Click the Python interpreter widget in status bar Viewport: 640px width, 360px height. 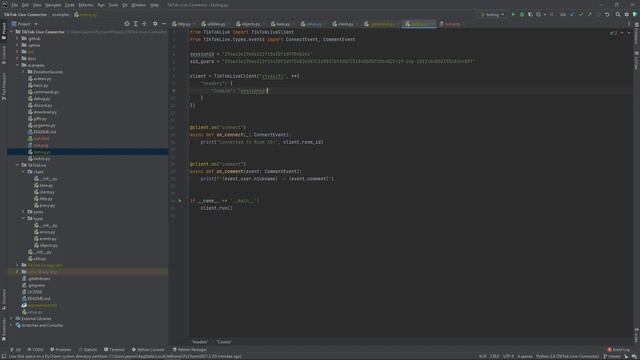(x=567, y=356)
